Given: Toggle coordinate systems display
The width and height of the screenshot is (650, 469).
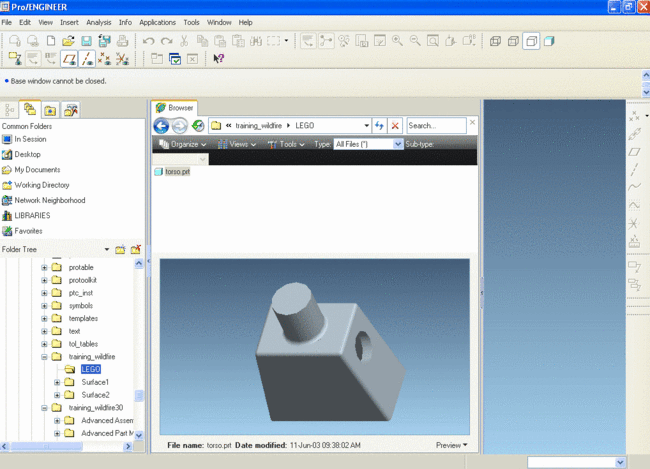Looking at the screenshot, I should (x=122, y=59).
